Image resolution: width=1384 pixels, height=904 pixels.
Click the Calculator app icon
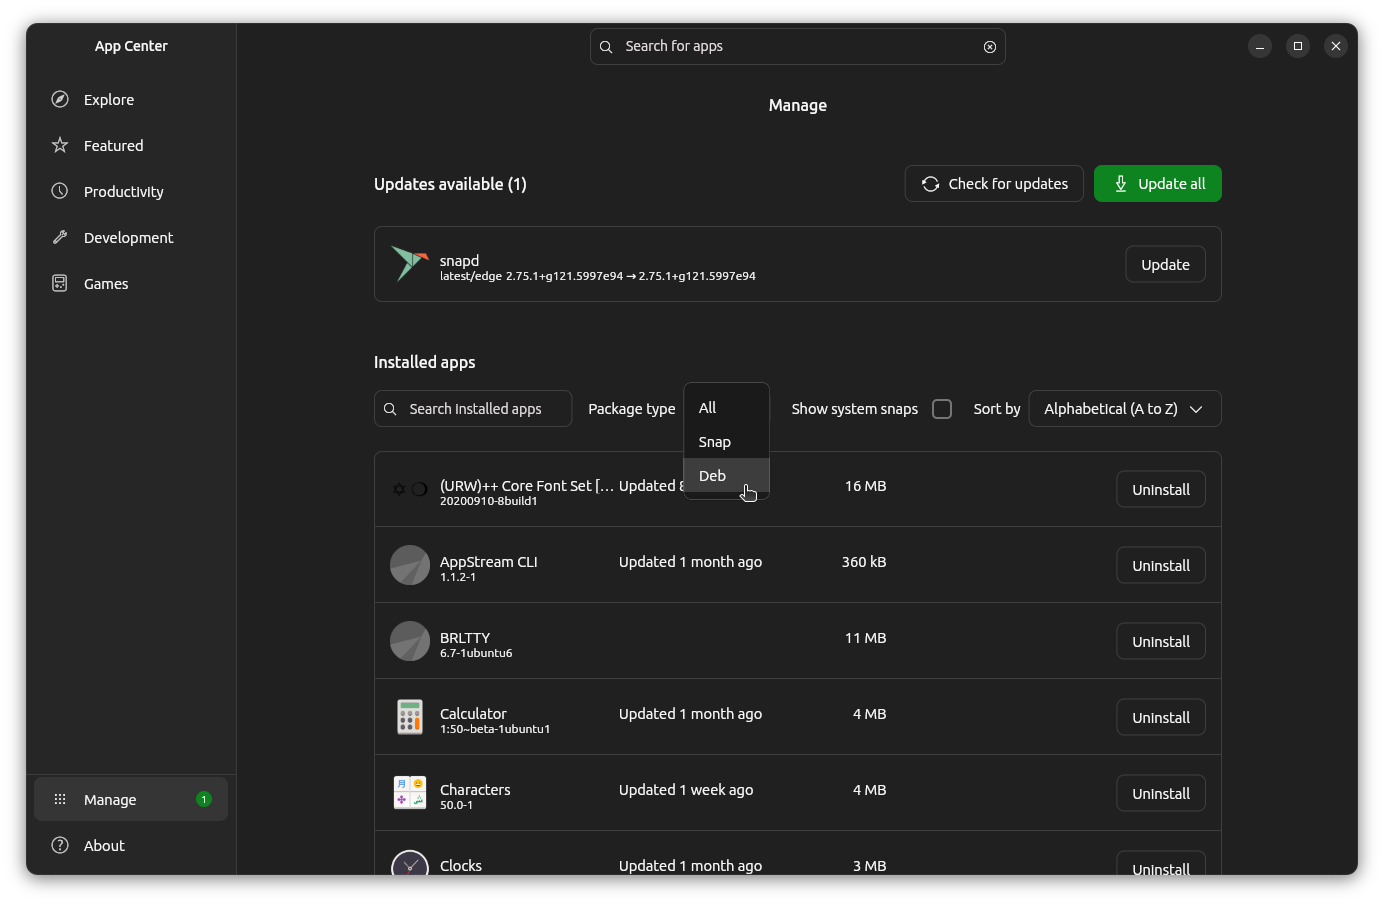tap(410, 717)
